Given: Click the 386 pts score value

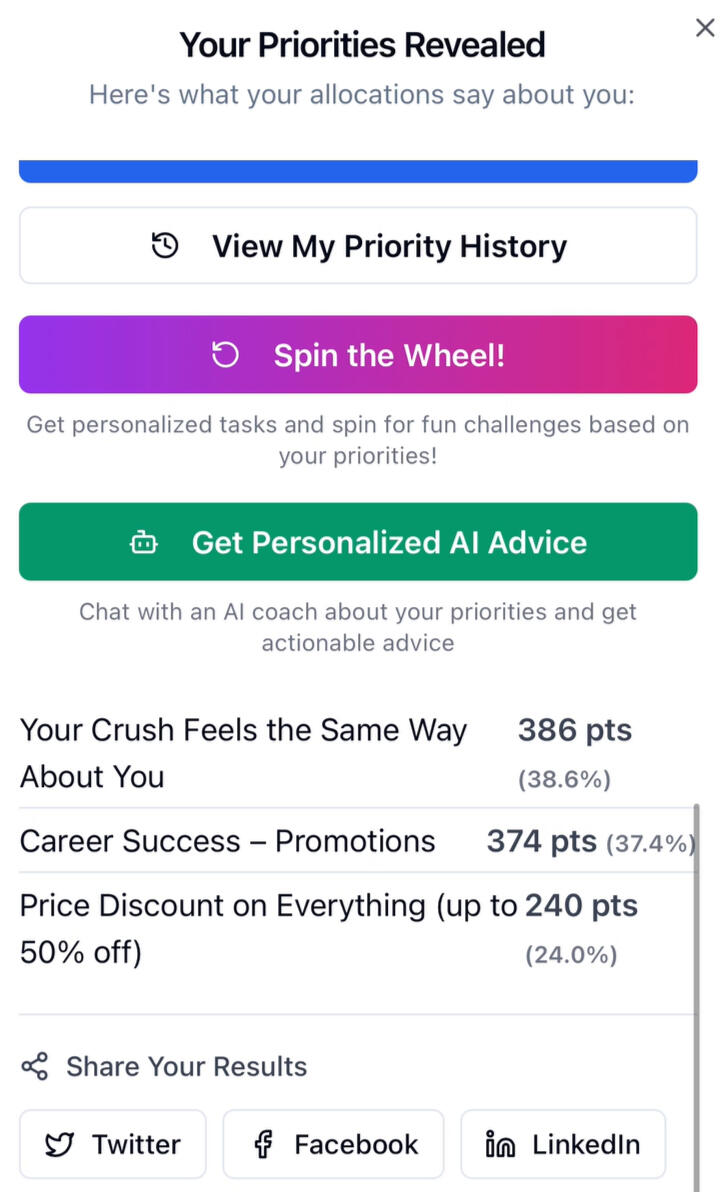Looking at the screenshot, I should [x=574, y=731].
